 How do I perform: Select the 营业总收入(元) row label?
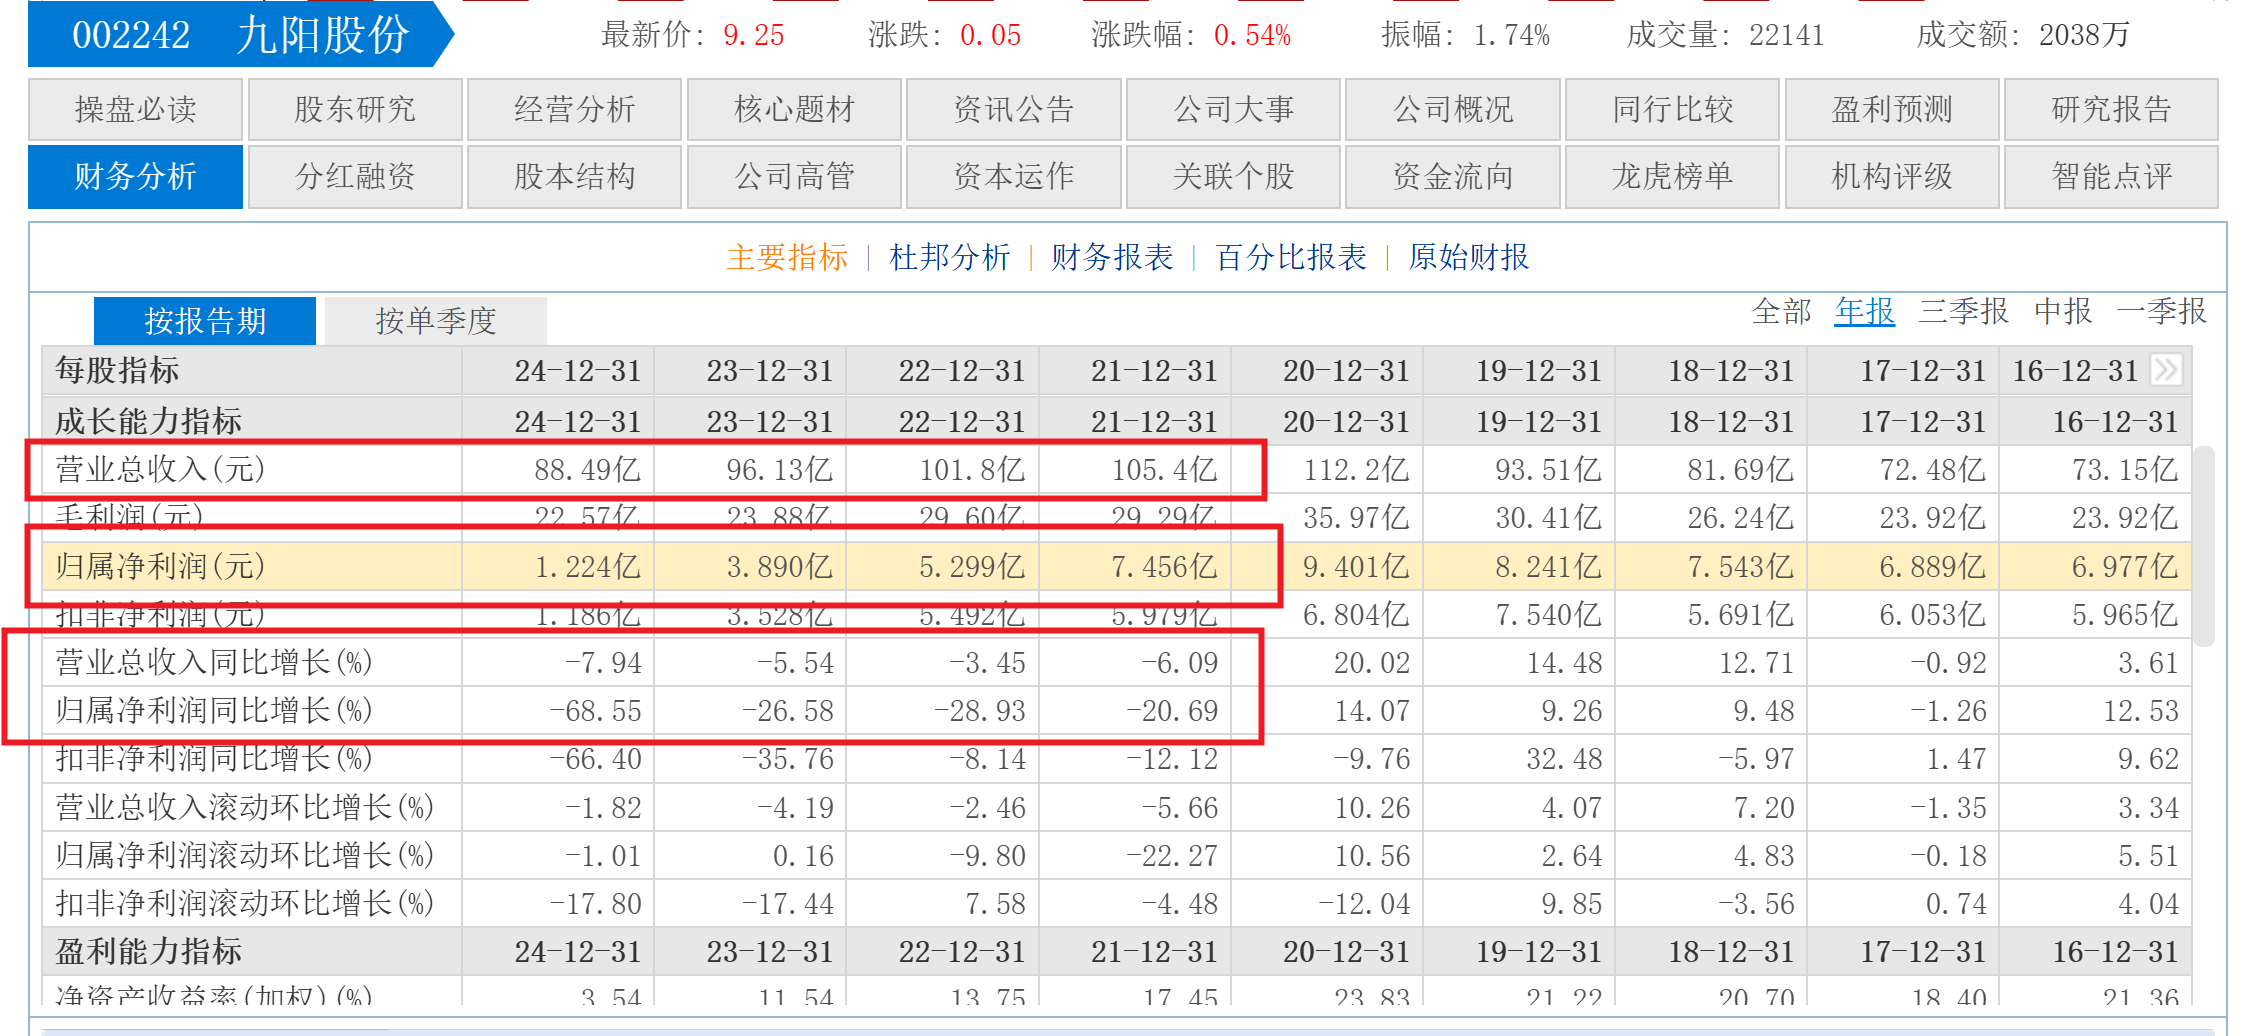pyautogui.click(x=160, y=469)
